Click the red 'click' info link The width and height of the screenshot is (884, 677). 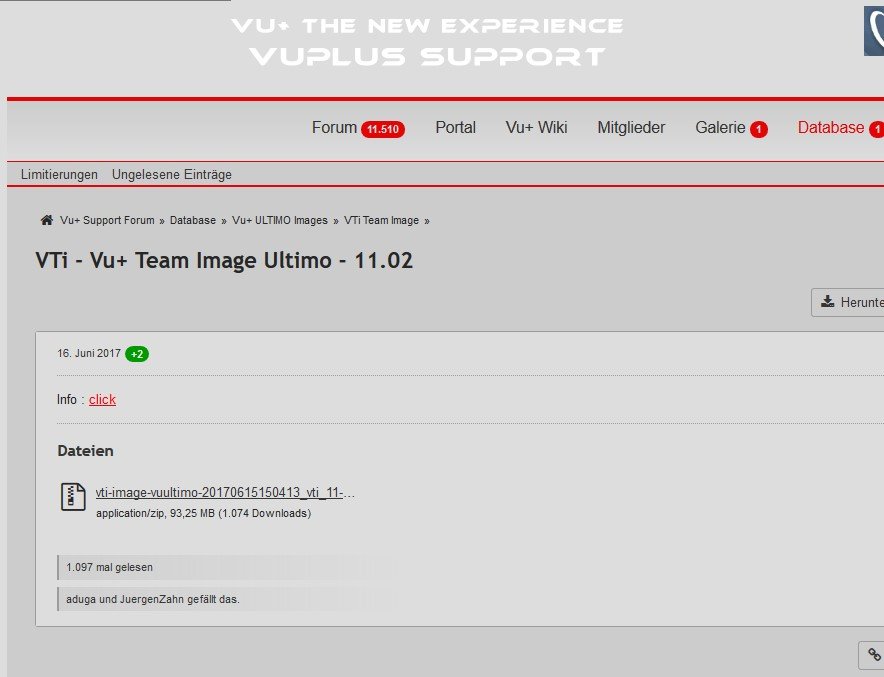102,400
